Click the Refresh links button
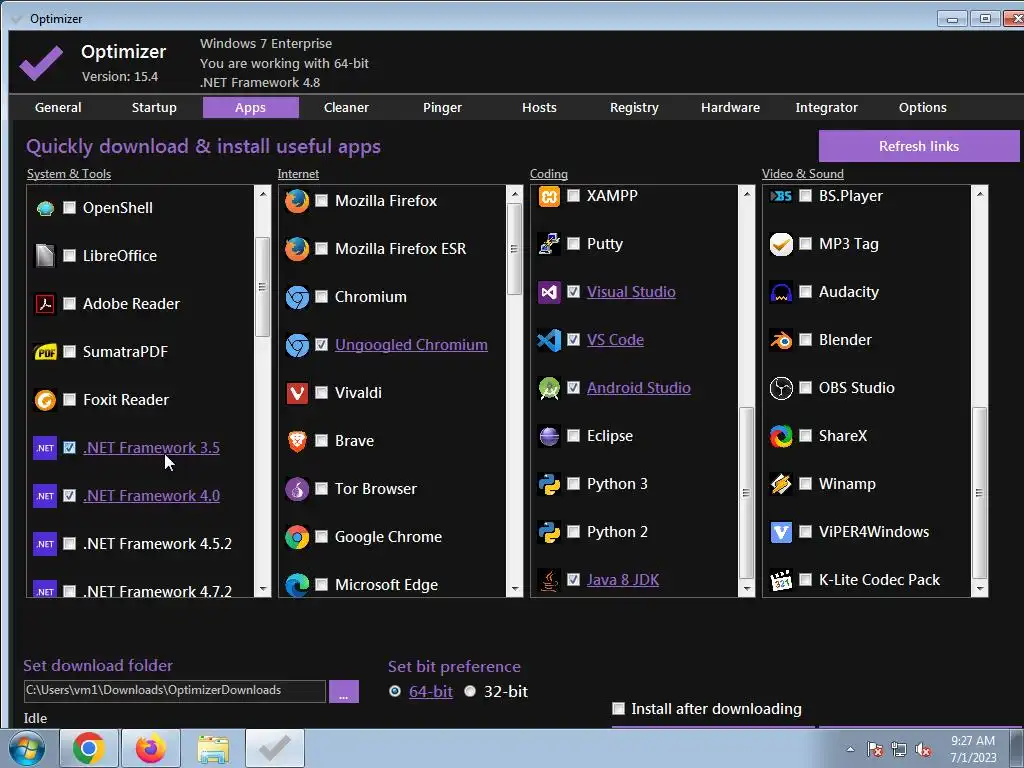The image size is (1024, 768). (x=919, y=146)
